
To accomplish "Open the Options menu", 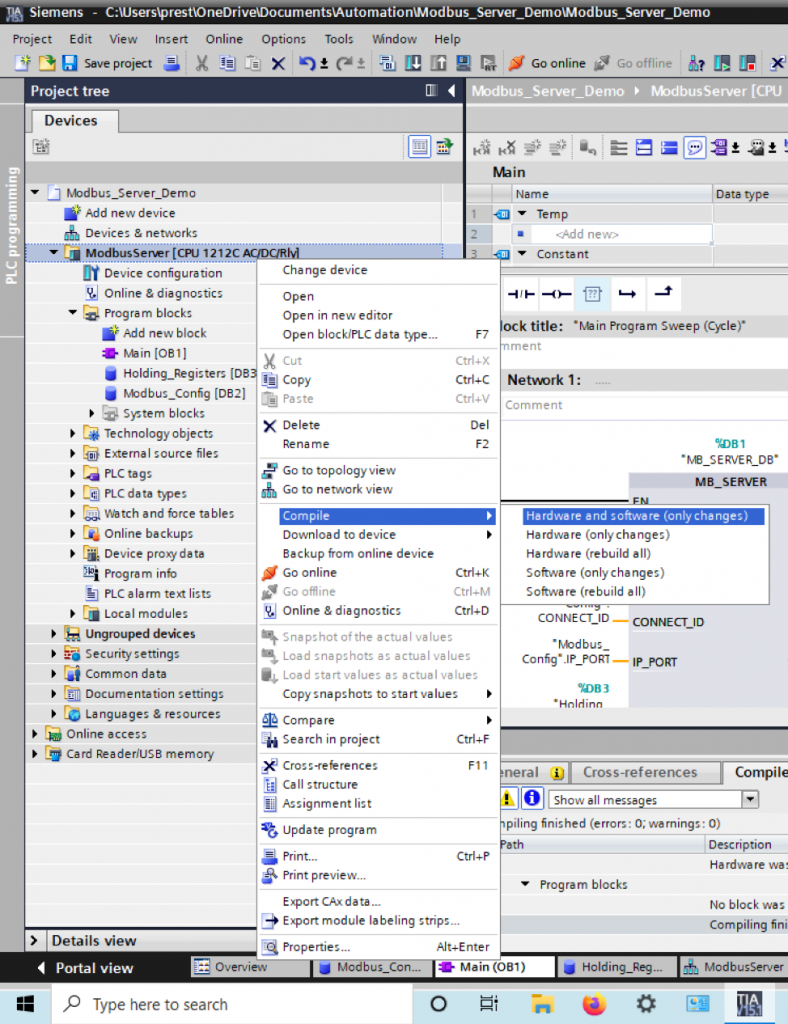I will pos(283,39).
